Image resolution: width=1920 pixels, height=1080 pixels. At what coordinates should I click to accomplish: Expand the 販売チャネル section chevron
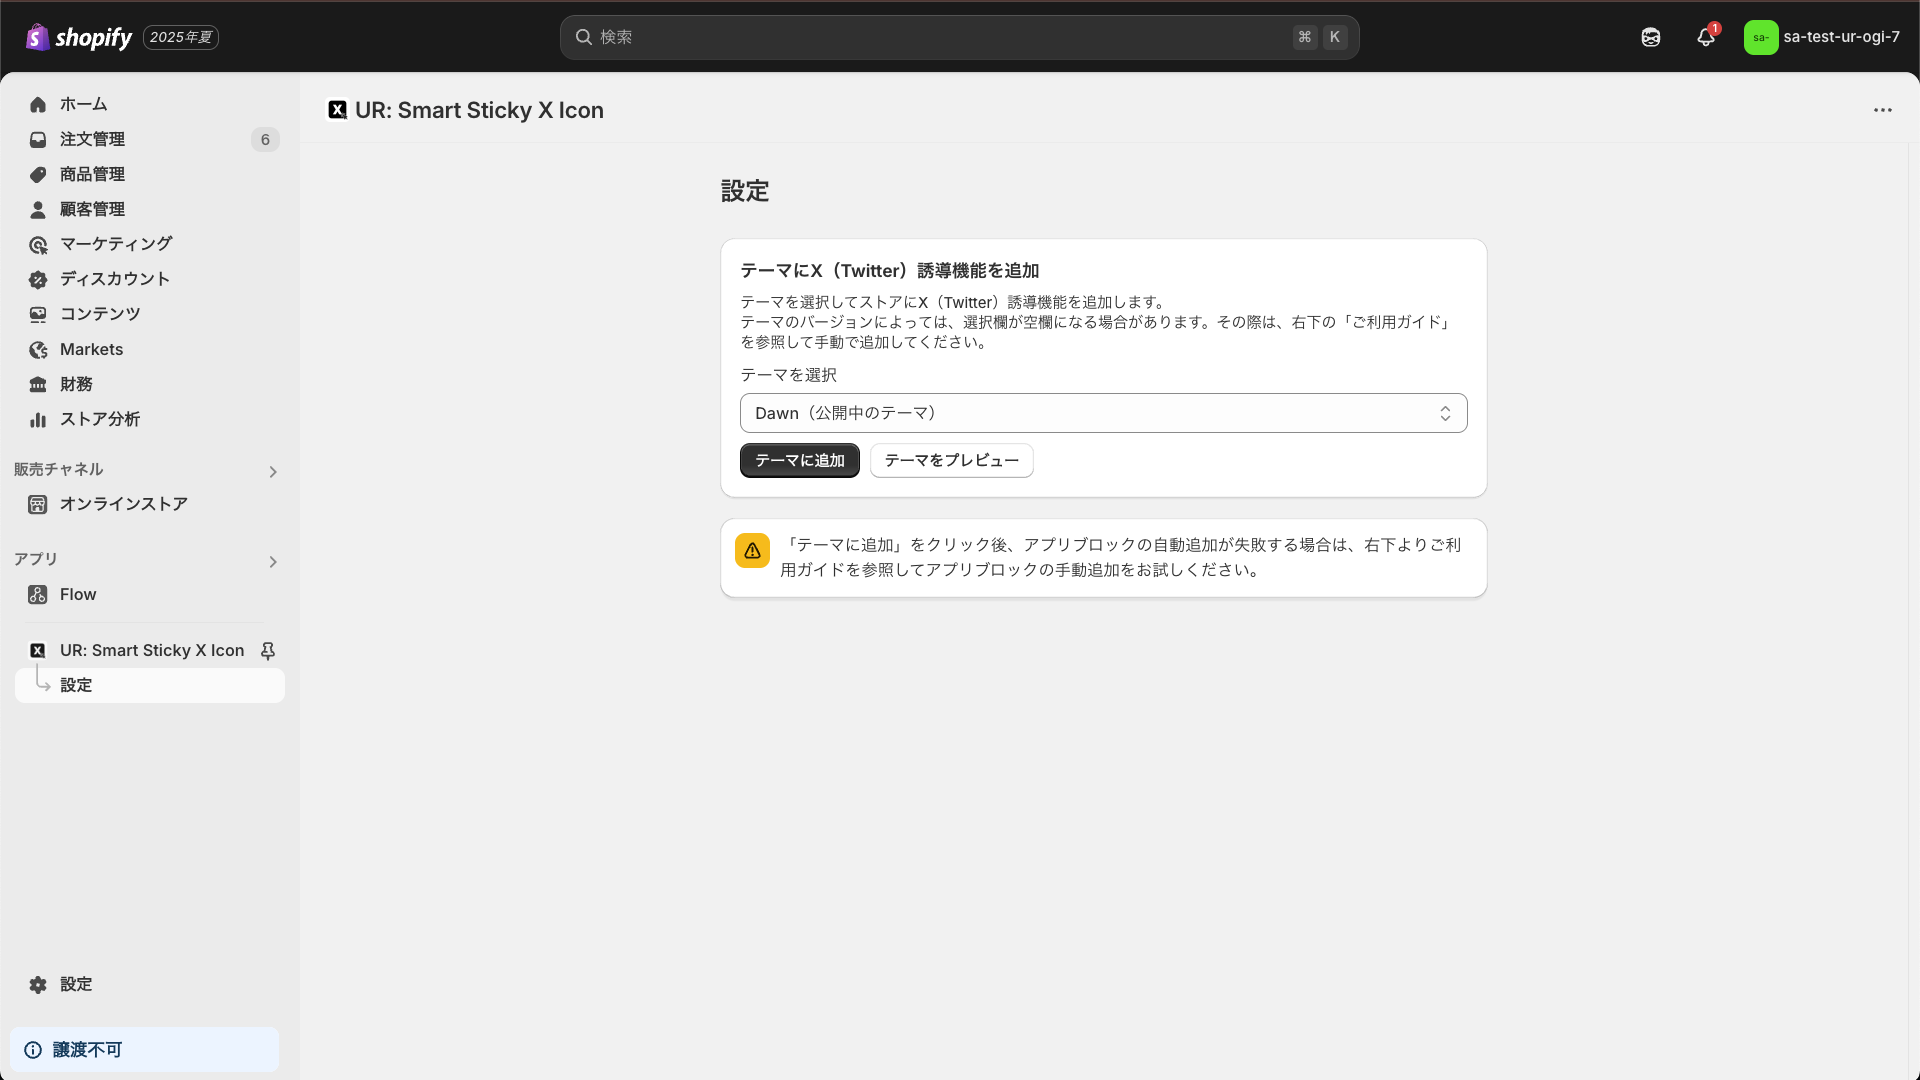pyautogui.click(x=273, y=472)
